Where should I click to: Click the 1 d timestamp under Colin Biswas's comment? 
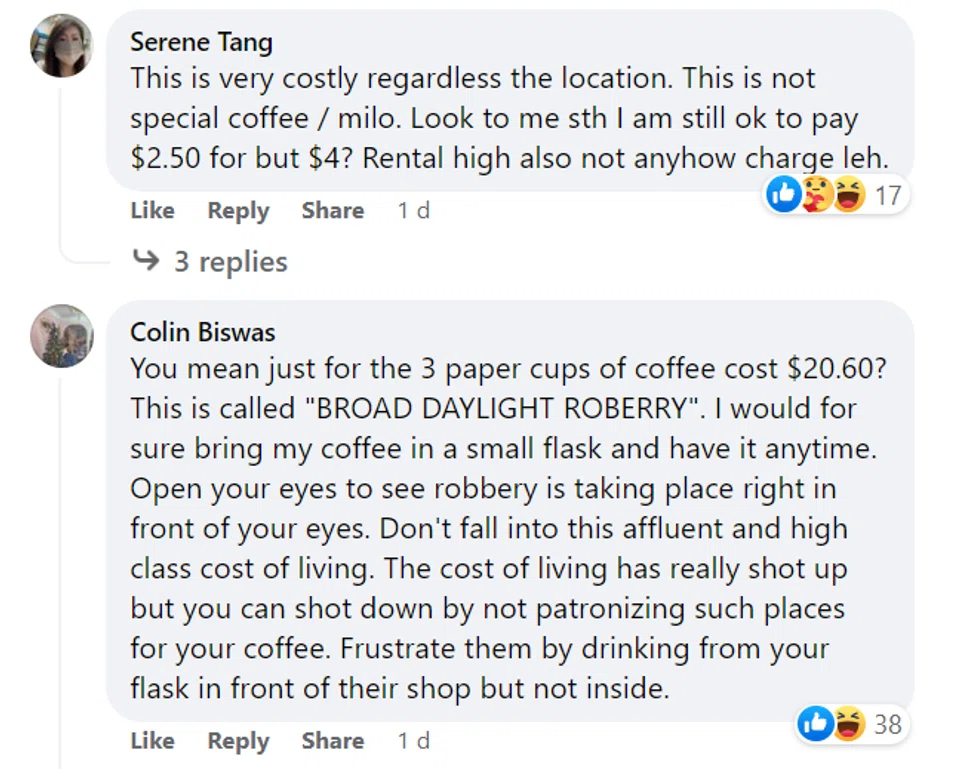413,741
